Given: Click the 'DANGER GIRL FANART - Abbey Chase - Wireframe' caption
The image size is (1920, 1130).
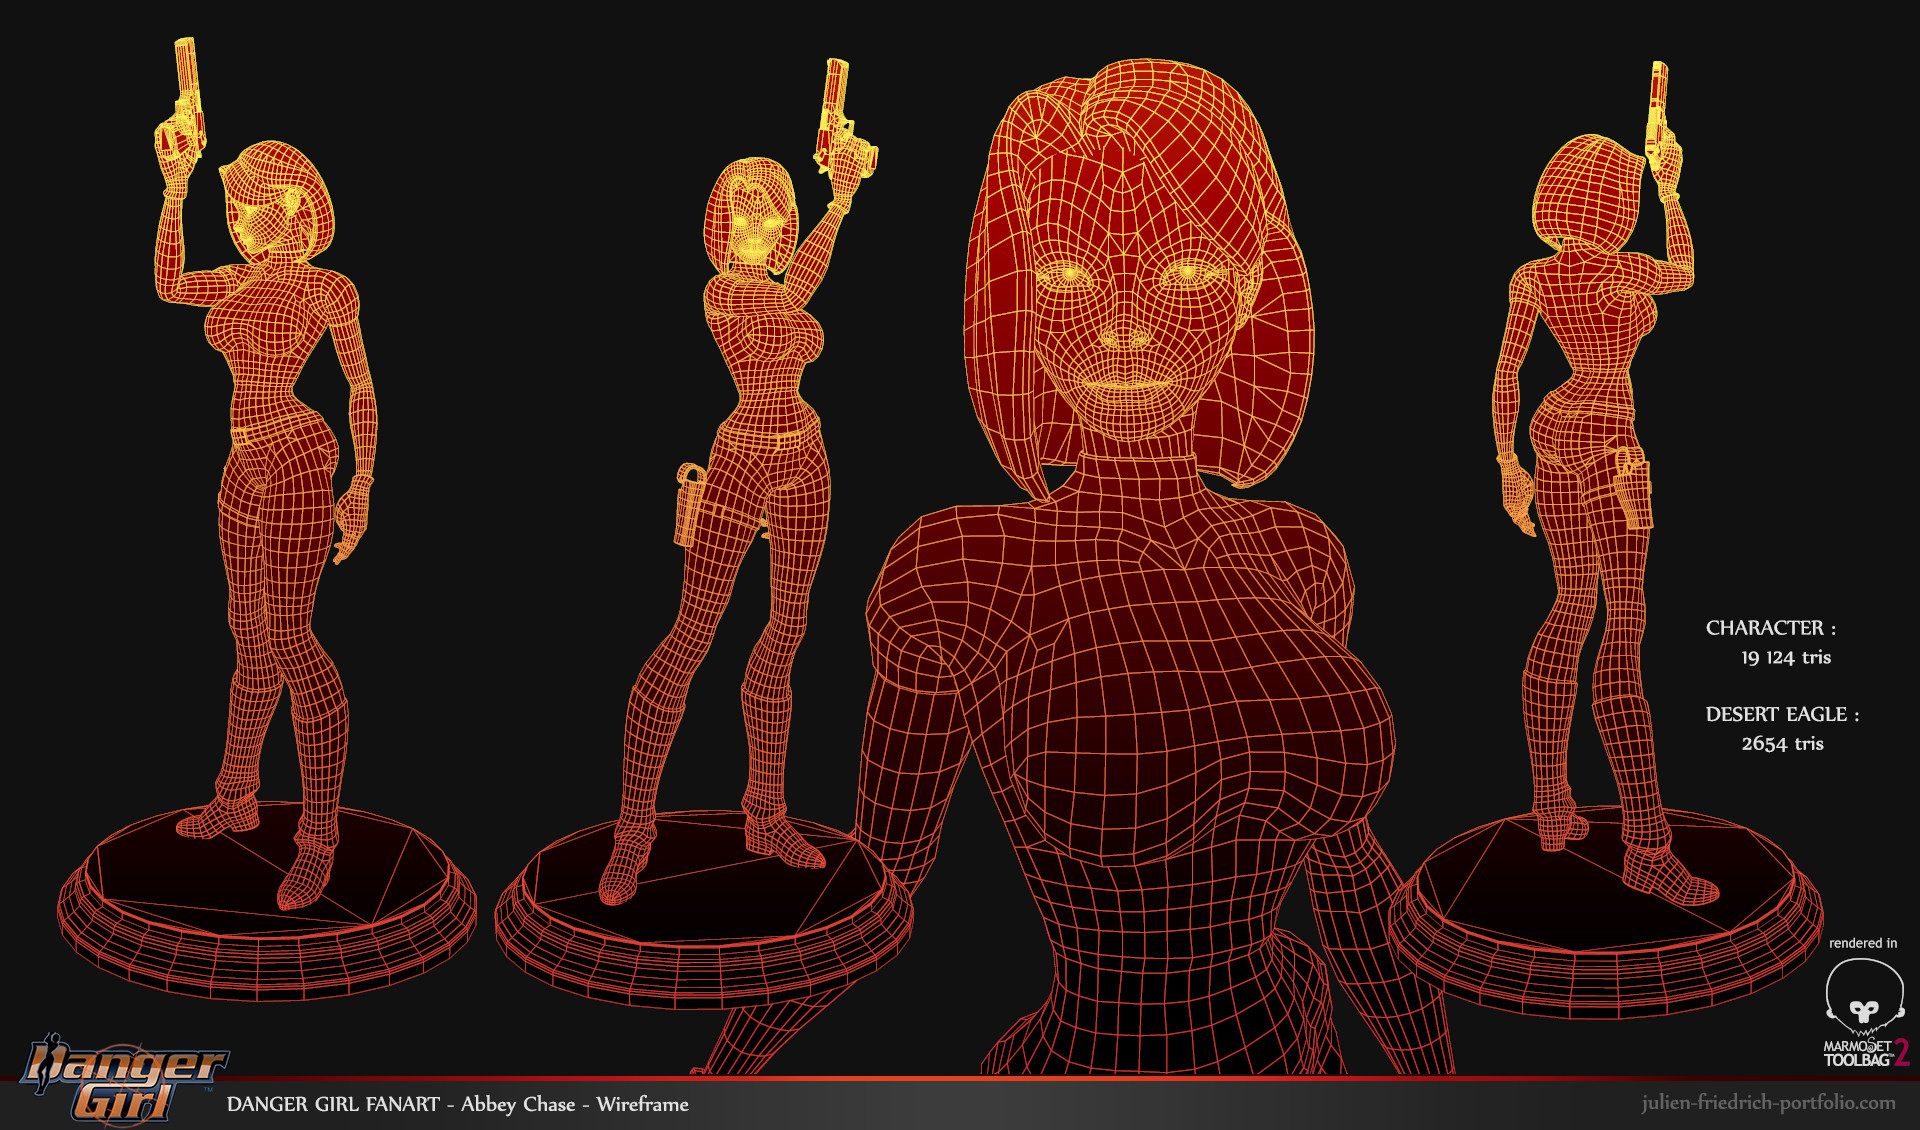Looking at the screenshot, I should 458,1104.
